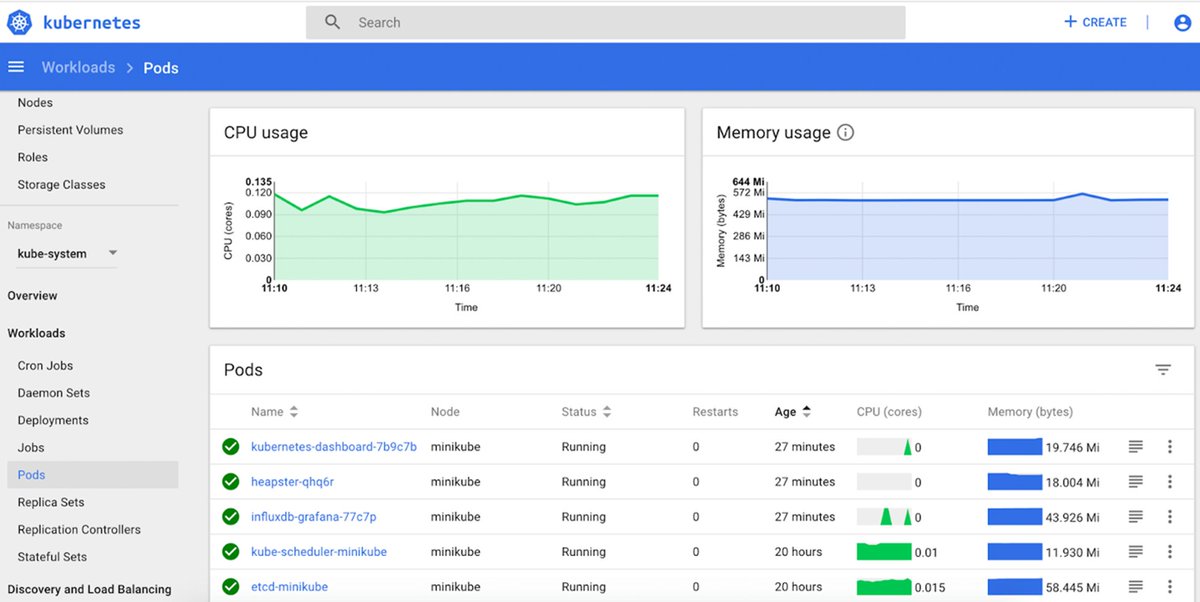Open the heapster-qhq6r pod details
The image size is (1200, 602).
(294, 482)
